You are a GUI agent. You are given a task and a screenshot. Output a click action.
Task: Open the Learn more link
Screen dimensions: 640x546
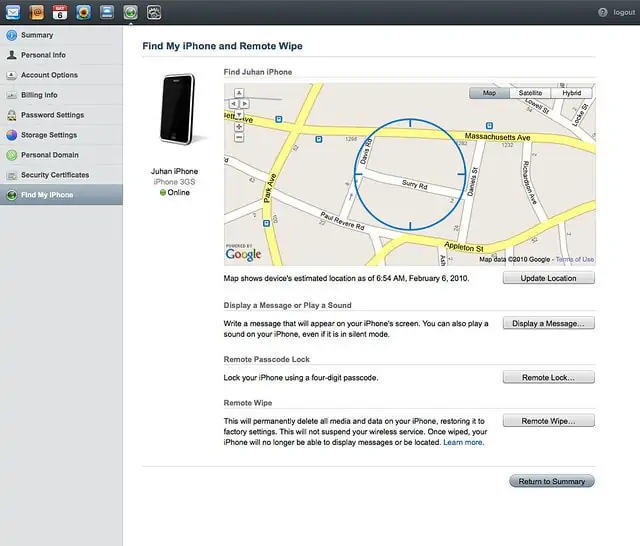(463, 442)
